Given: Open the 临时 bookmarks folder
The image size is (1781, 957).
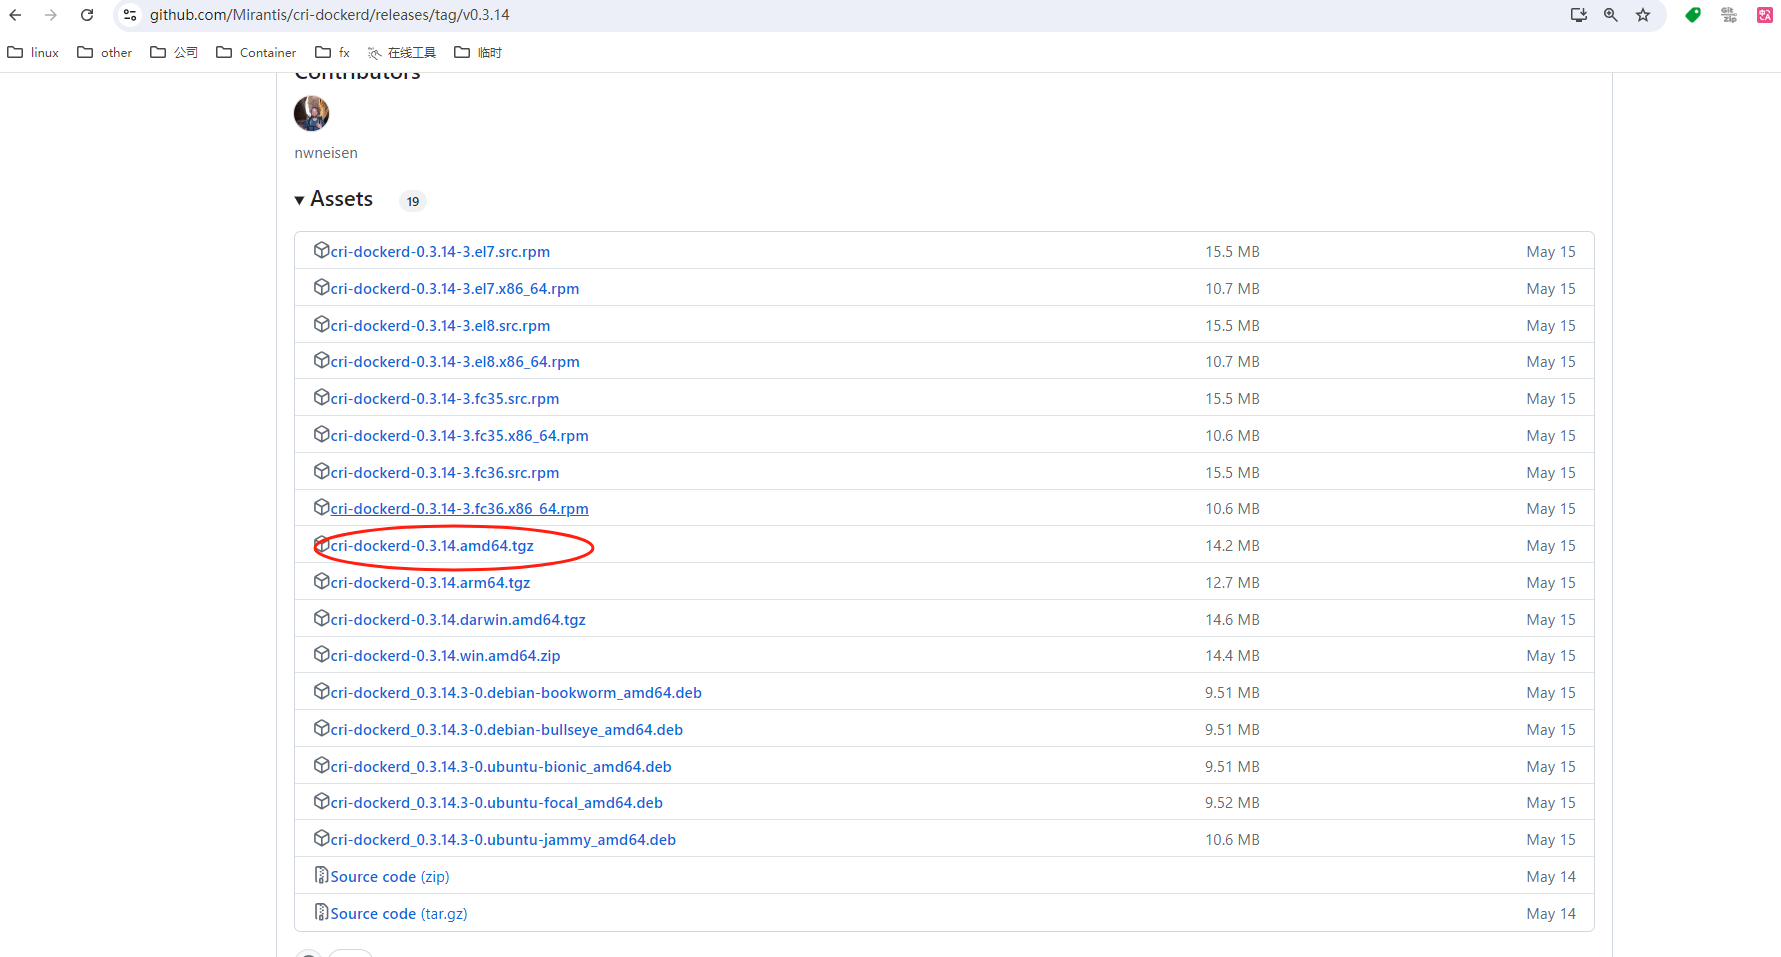Looking at the screenshot, I should point(478,52).
